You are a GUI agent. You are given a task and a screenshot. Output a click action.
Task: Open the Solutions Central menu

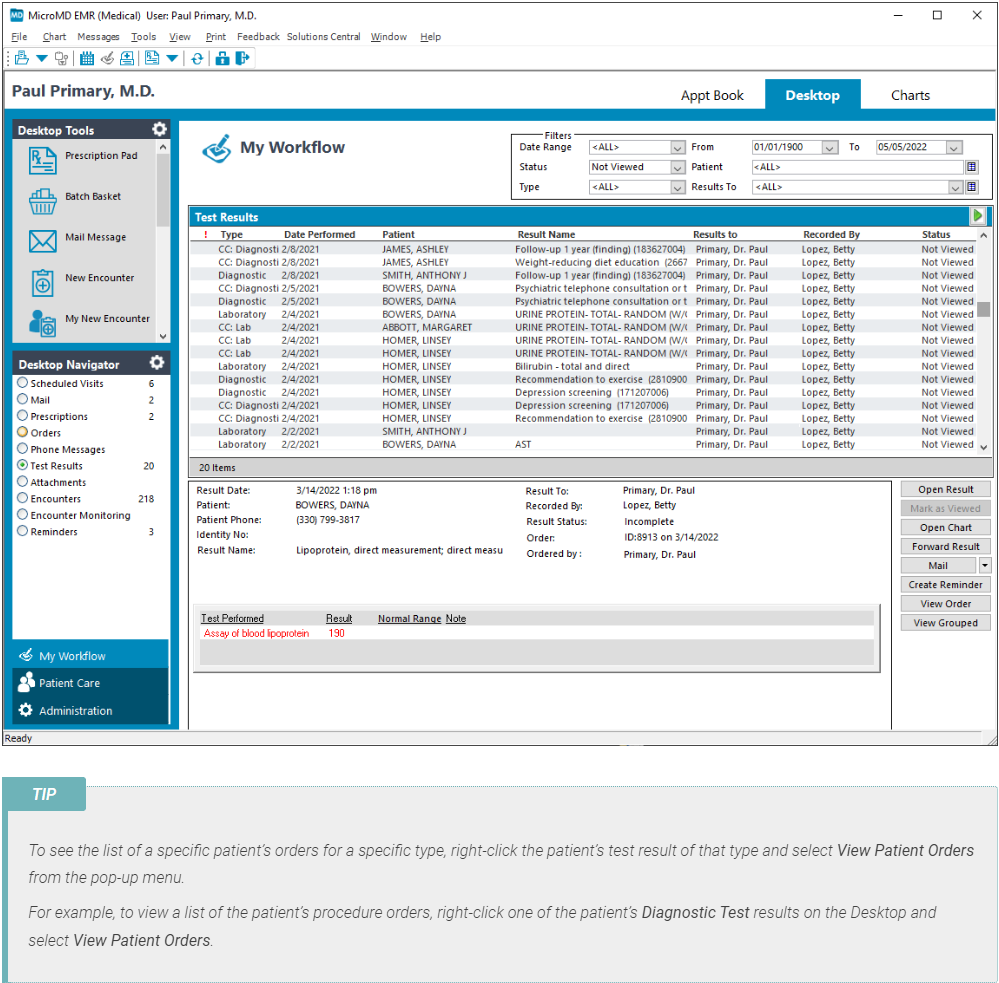(323, 37)
